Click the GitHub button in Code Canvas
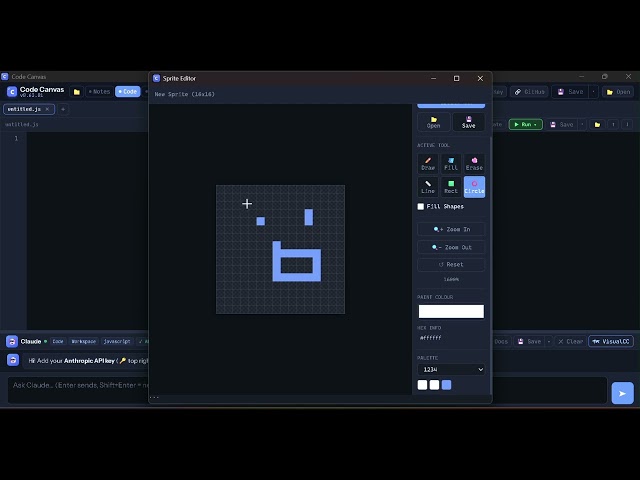This screenshot has height=480, width=640. pos(529,92)
